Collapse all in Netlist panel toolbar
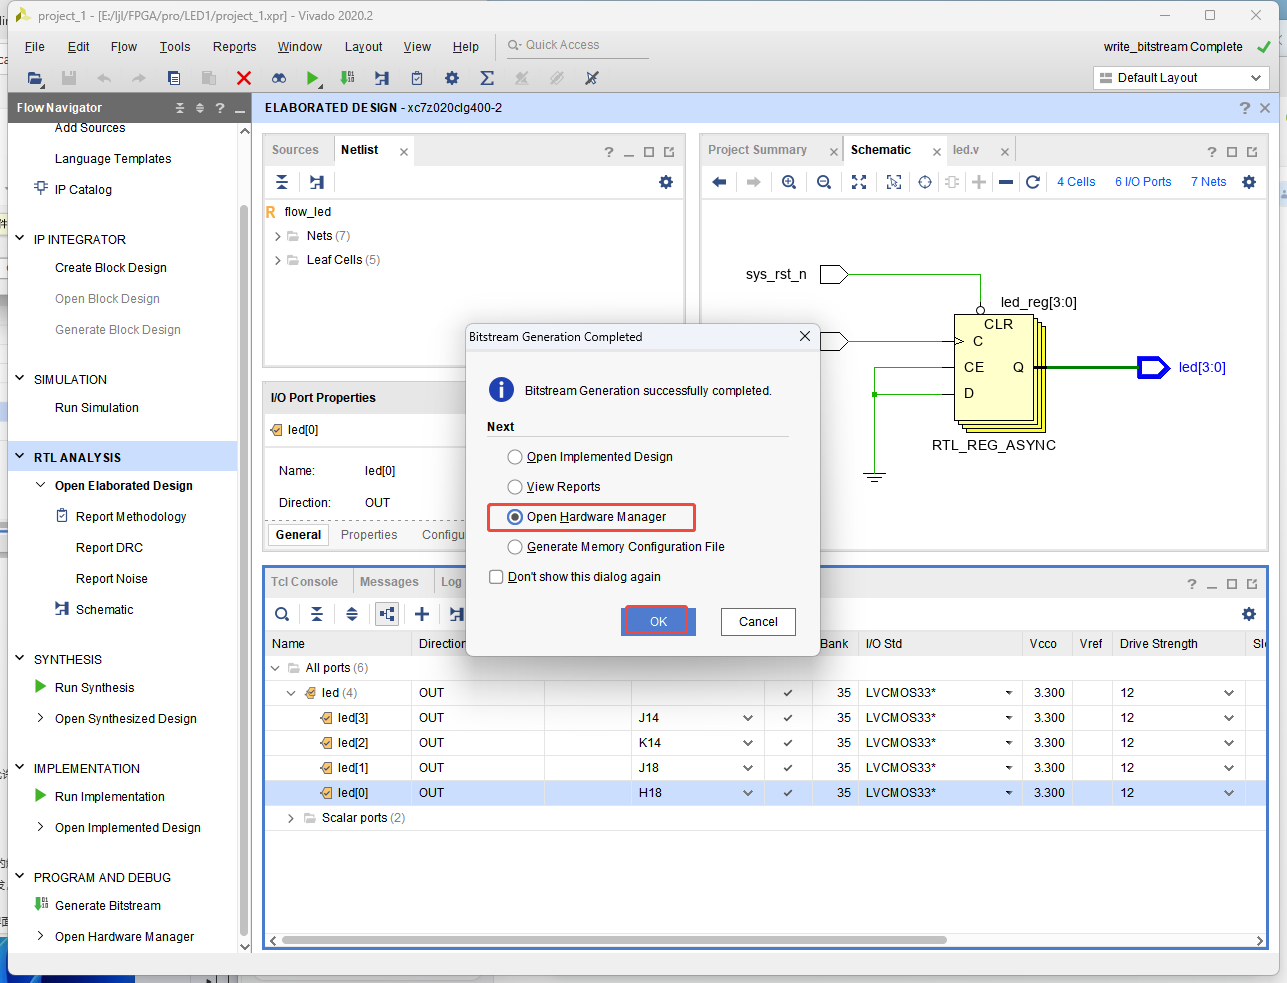 (282, 182)
